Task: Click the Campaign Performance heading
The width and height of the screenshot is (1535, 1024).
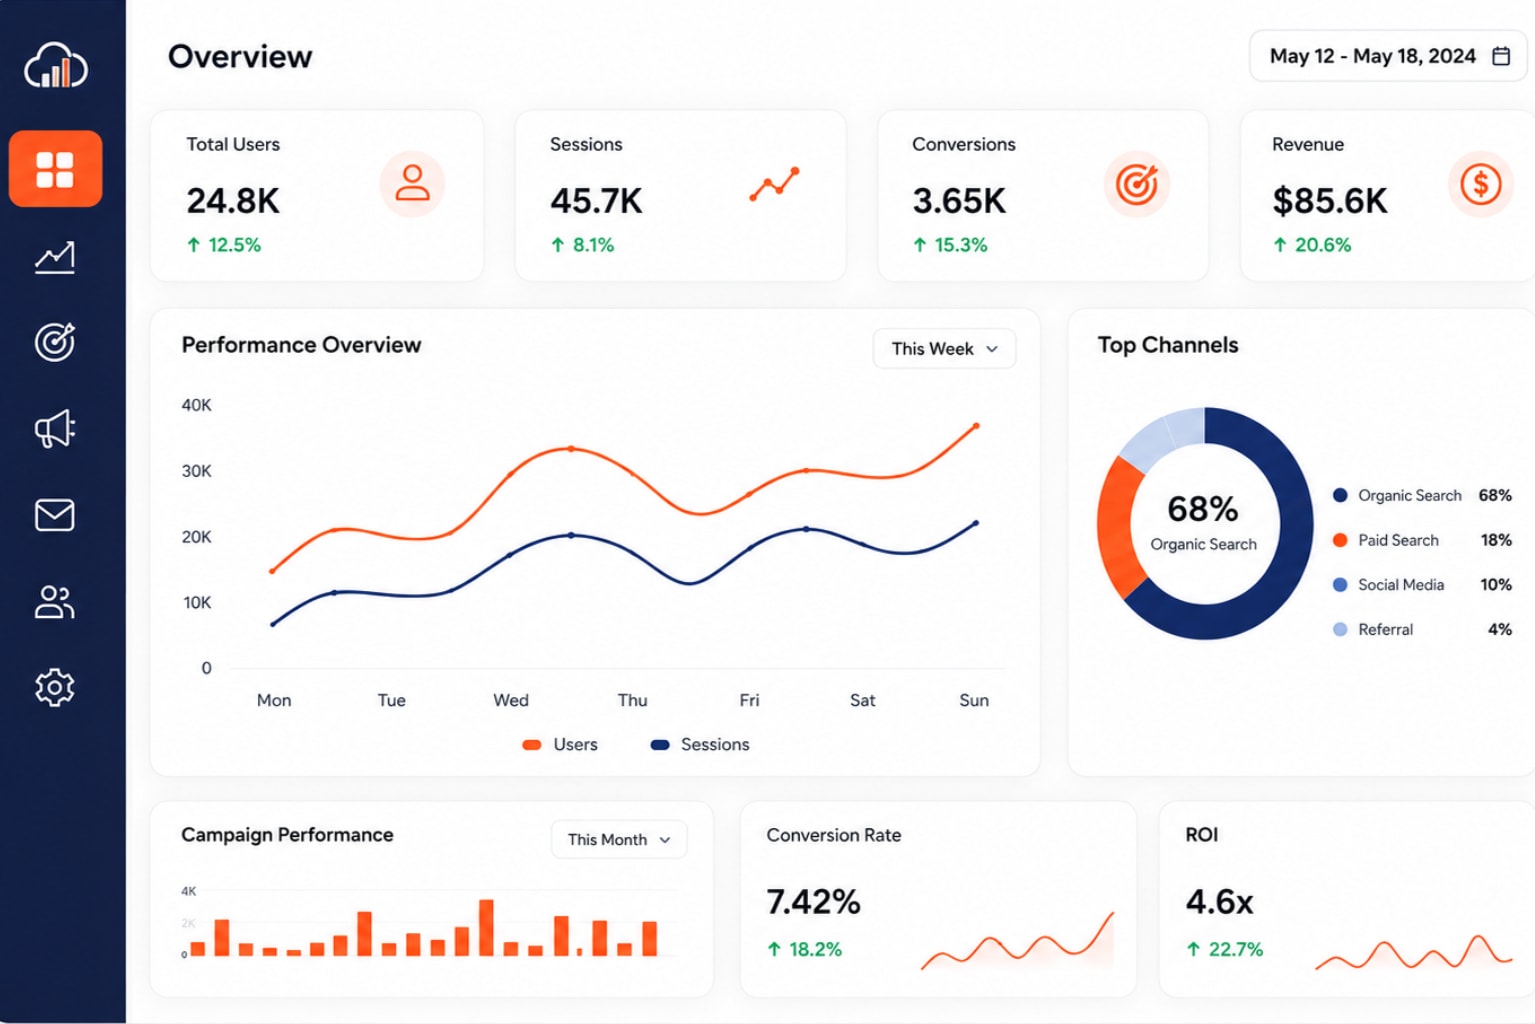Action: pyautogui.click(x=287, y=835)
